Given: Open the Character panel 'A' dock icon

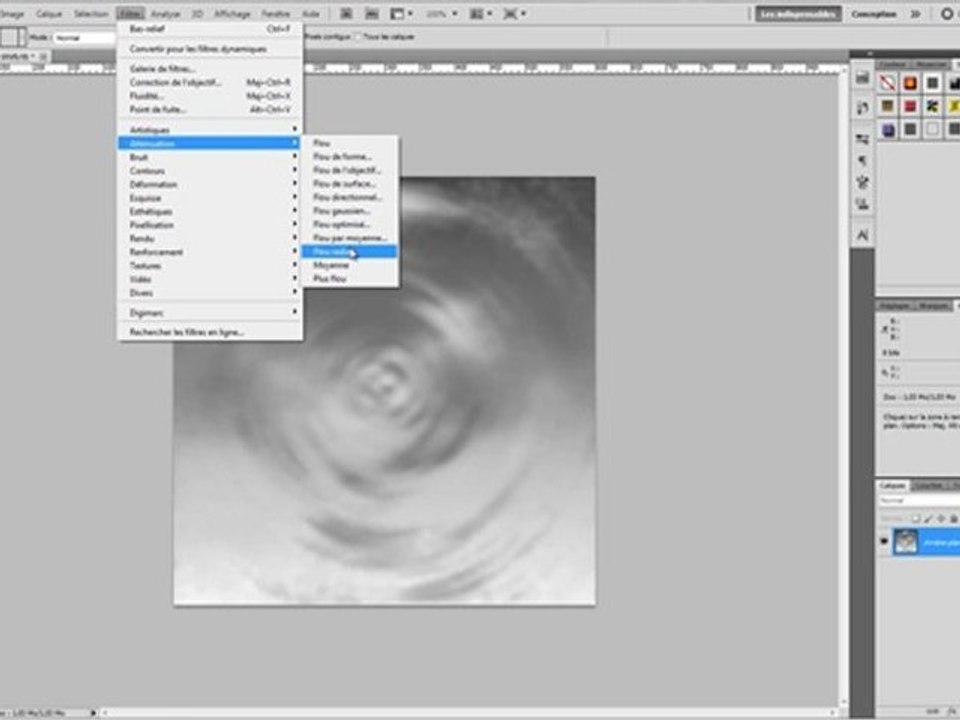Looking at the screenshot, I should [862, 235].
